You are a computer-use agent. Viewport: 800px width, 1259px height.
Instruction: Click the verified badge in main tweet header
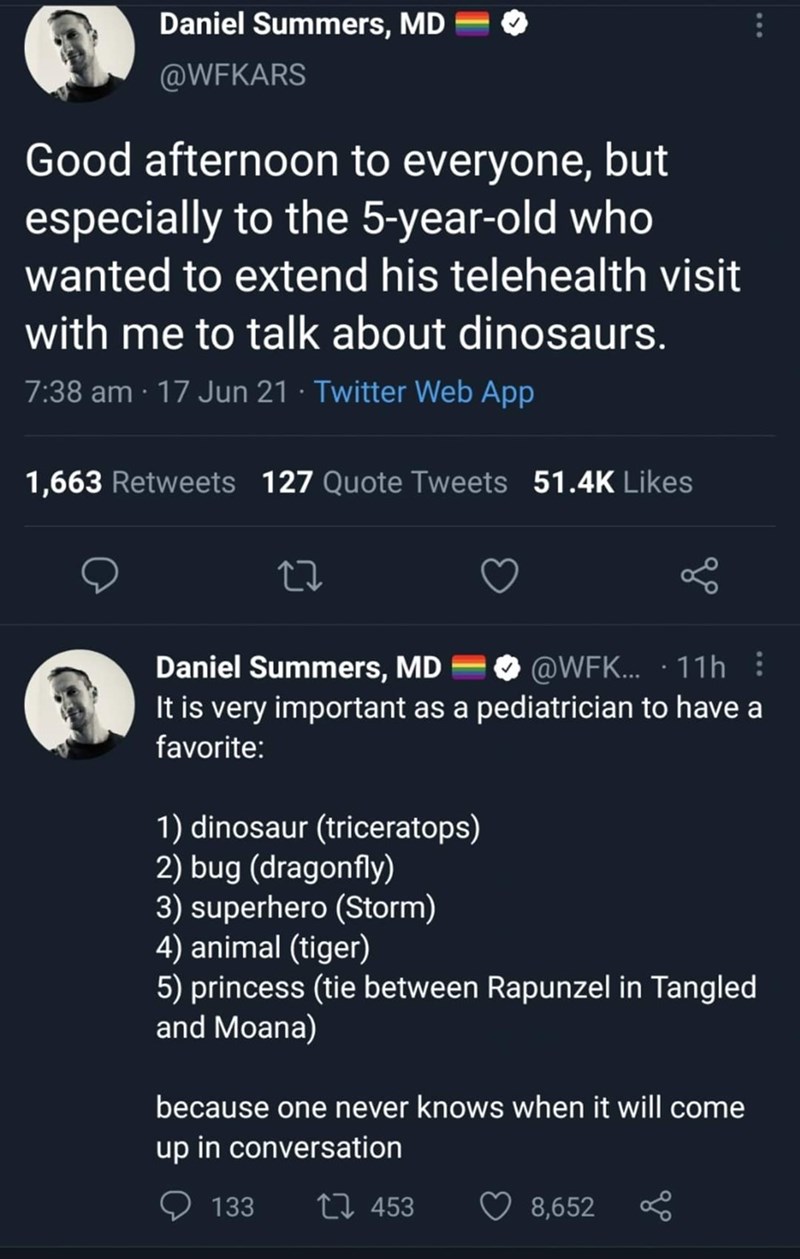point(513,27)
